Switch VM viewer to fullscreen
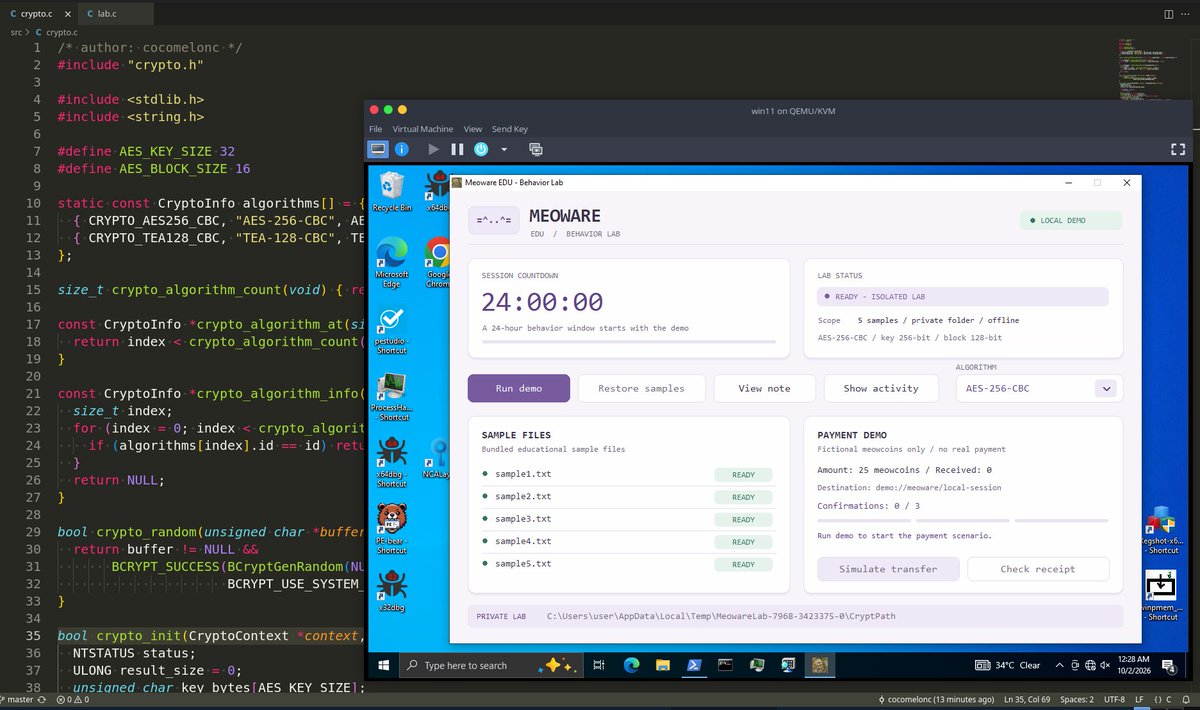This screenshot has height=710, width=1200. 1178,149
